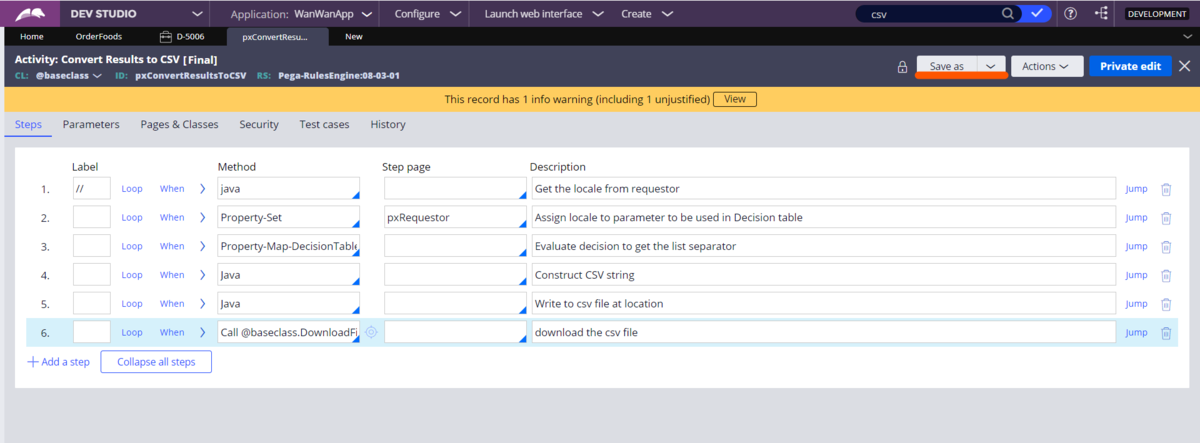Screen dimensions: 1200x443
Task: Switch to the Parameters tab
Action: pyautogui.click(x=91, y=124)
